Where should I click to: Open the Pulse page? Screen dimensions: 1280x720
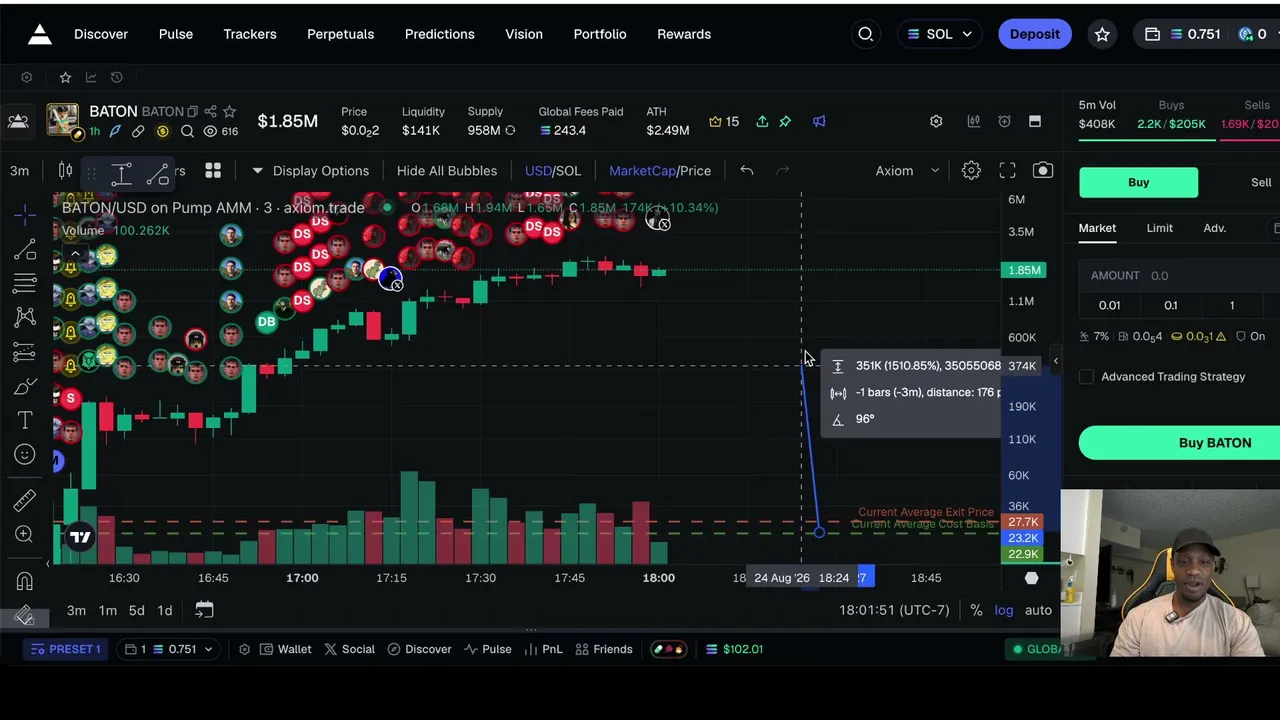176,34
